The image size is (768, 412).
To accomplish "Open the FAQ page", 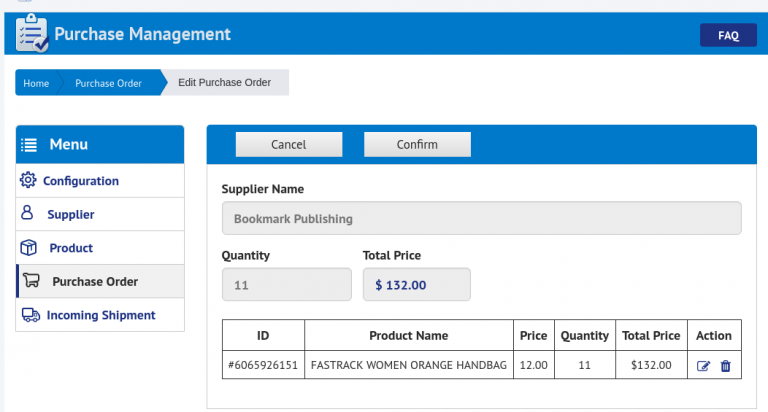I will [x=728, y=35].
